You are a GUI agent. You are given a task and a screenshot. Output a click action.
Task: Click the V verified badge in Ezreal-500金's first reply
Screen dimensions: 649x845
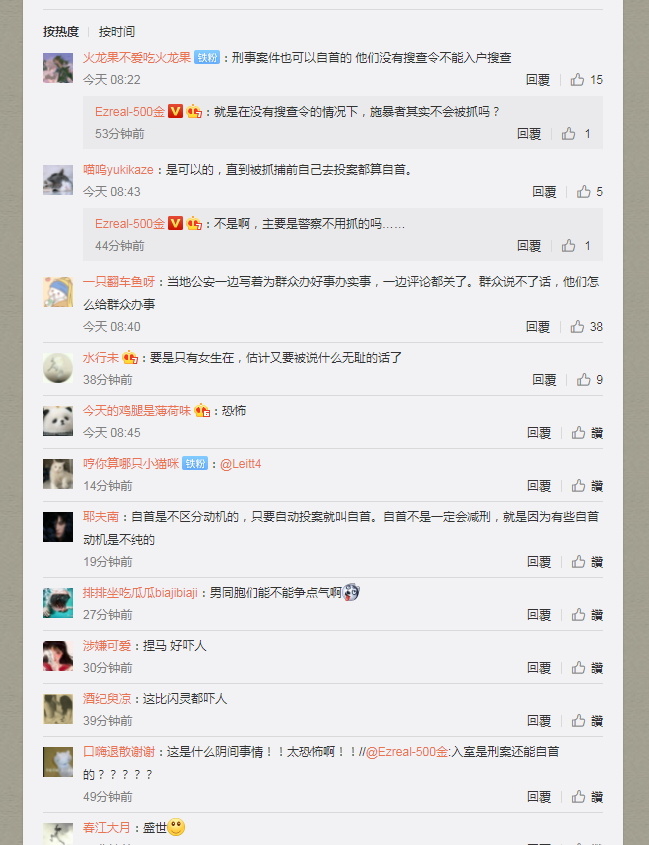click(x=175, y=112)
